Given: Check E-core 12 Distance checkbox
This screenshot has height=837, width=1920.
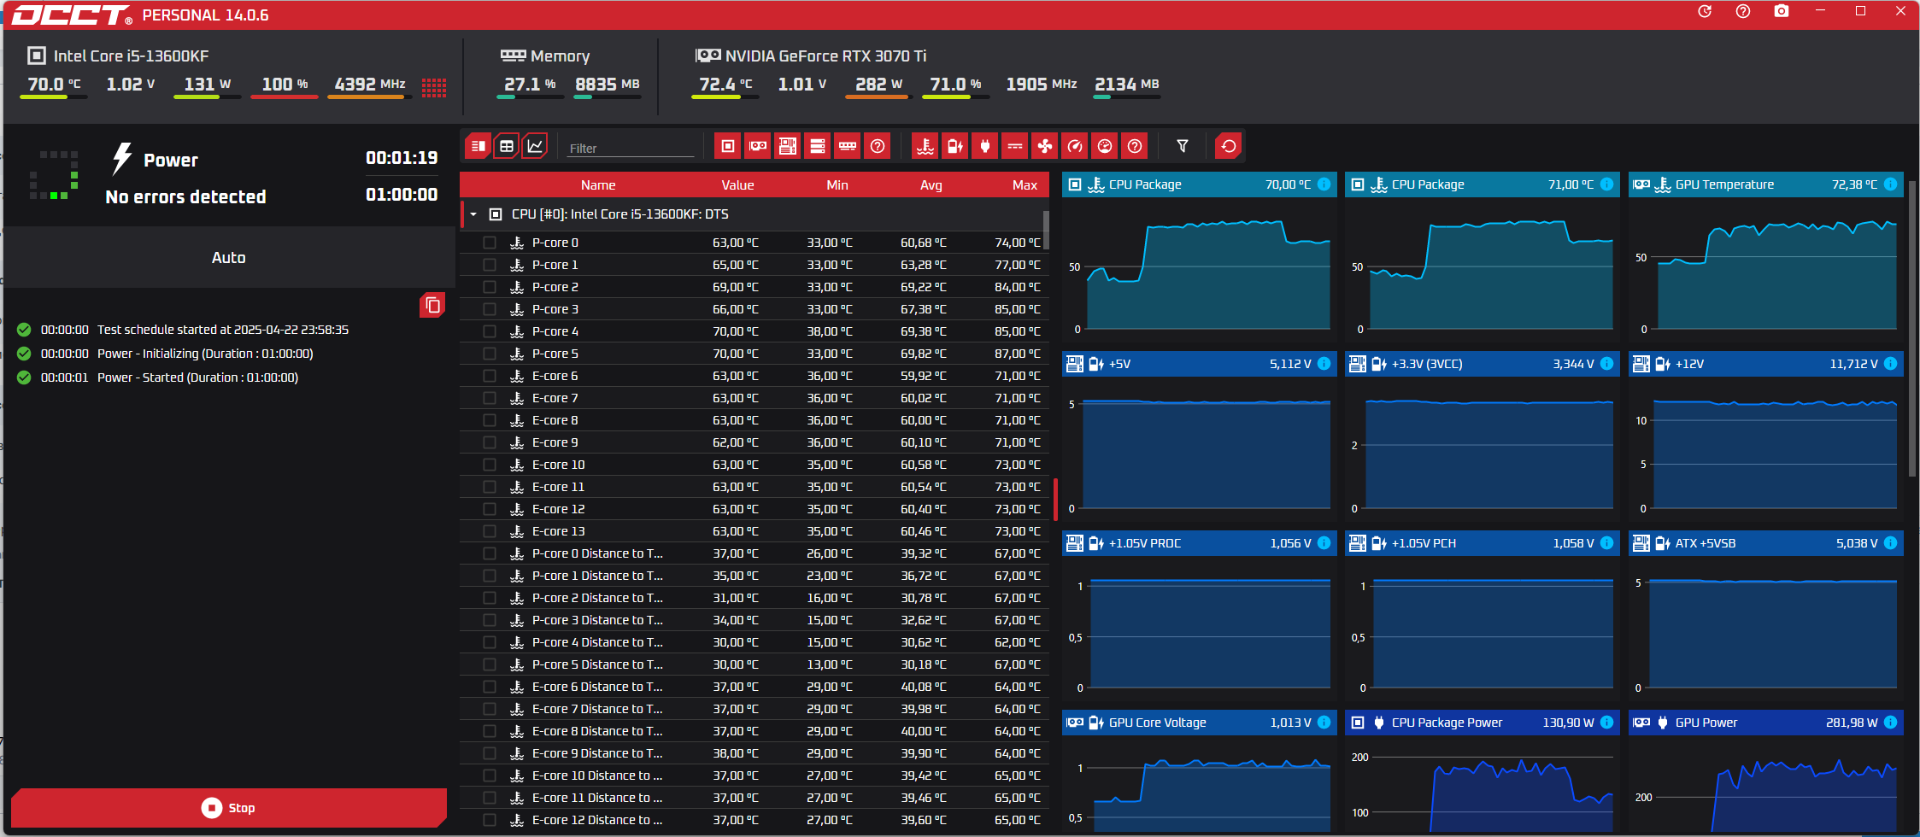Looking at the screenshot, I should [489, 820].
